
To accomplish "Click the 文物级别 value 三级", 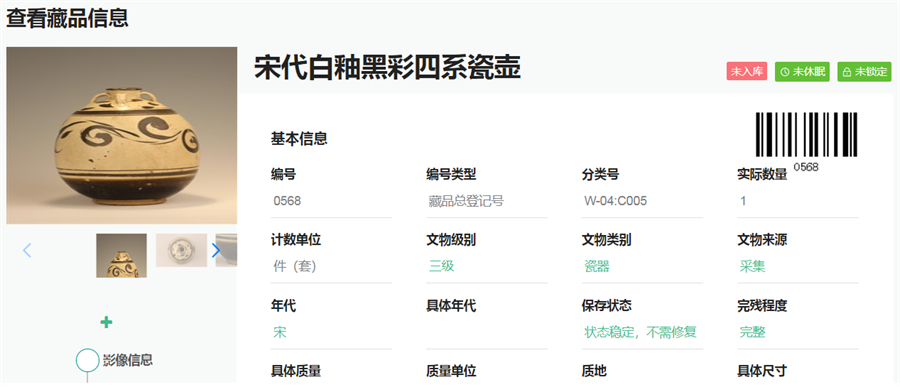I will [x=441, y=266].
